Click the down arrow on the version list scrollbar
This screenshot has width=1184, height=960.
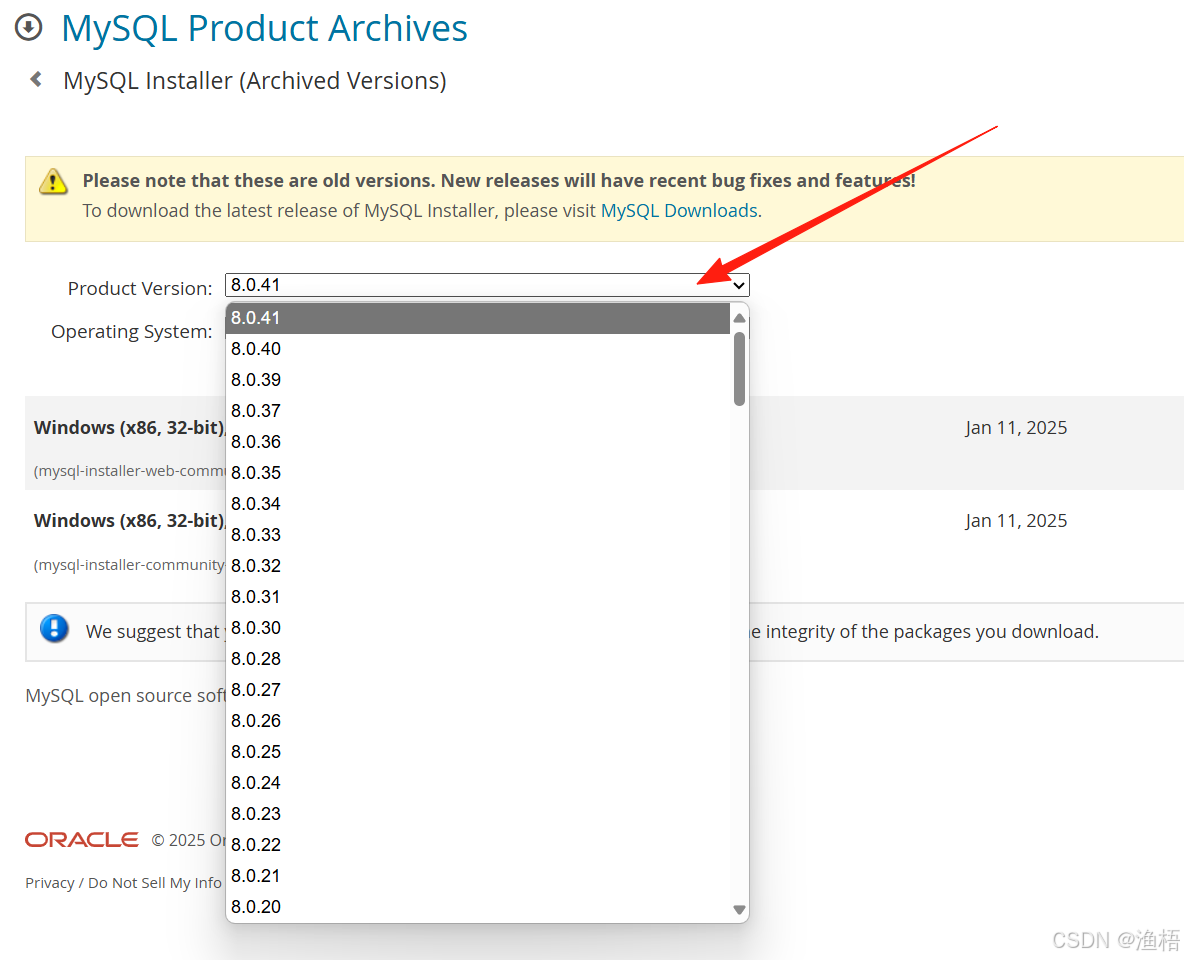click(739, 910)
